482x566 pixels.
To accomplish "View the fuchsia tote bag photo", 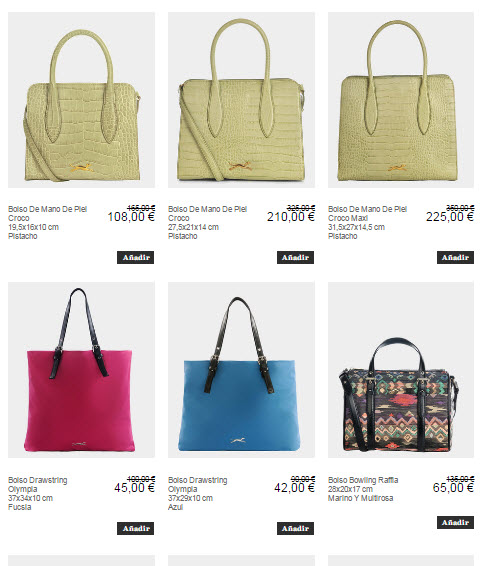I will [81, 370].
